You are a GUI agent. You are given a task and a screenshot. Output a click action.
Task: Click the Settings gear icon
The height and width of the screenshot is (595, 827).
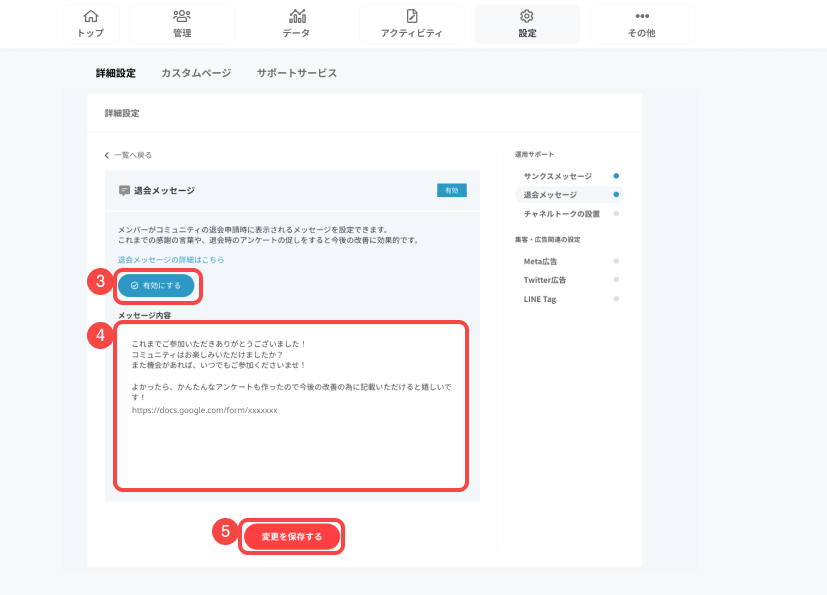pos(527,16)
